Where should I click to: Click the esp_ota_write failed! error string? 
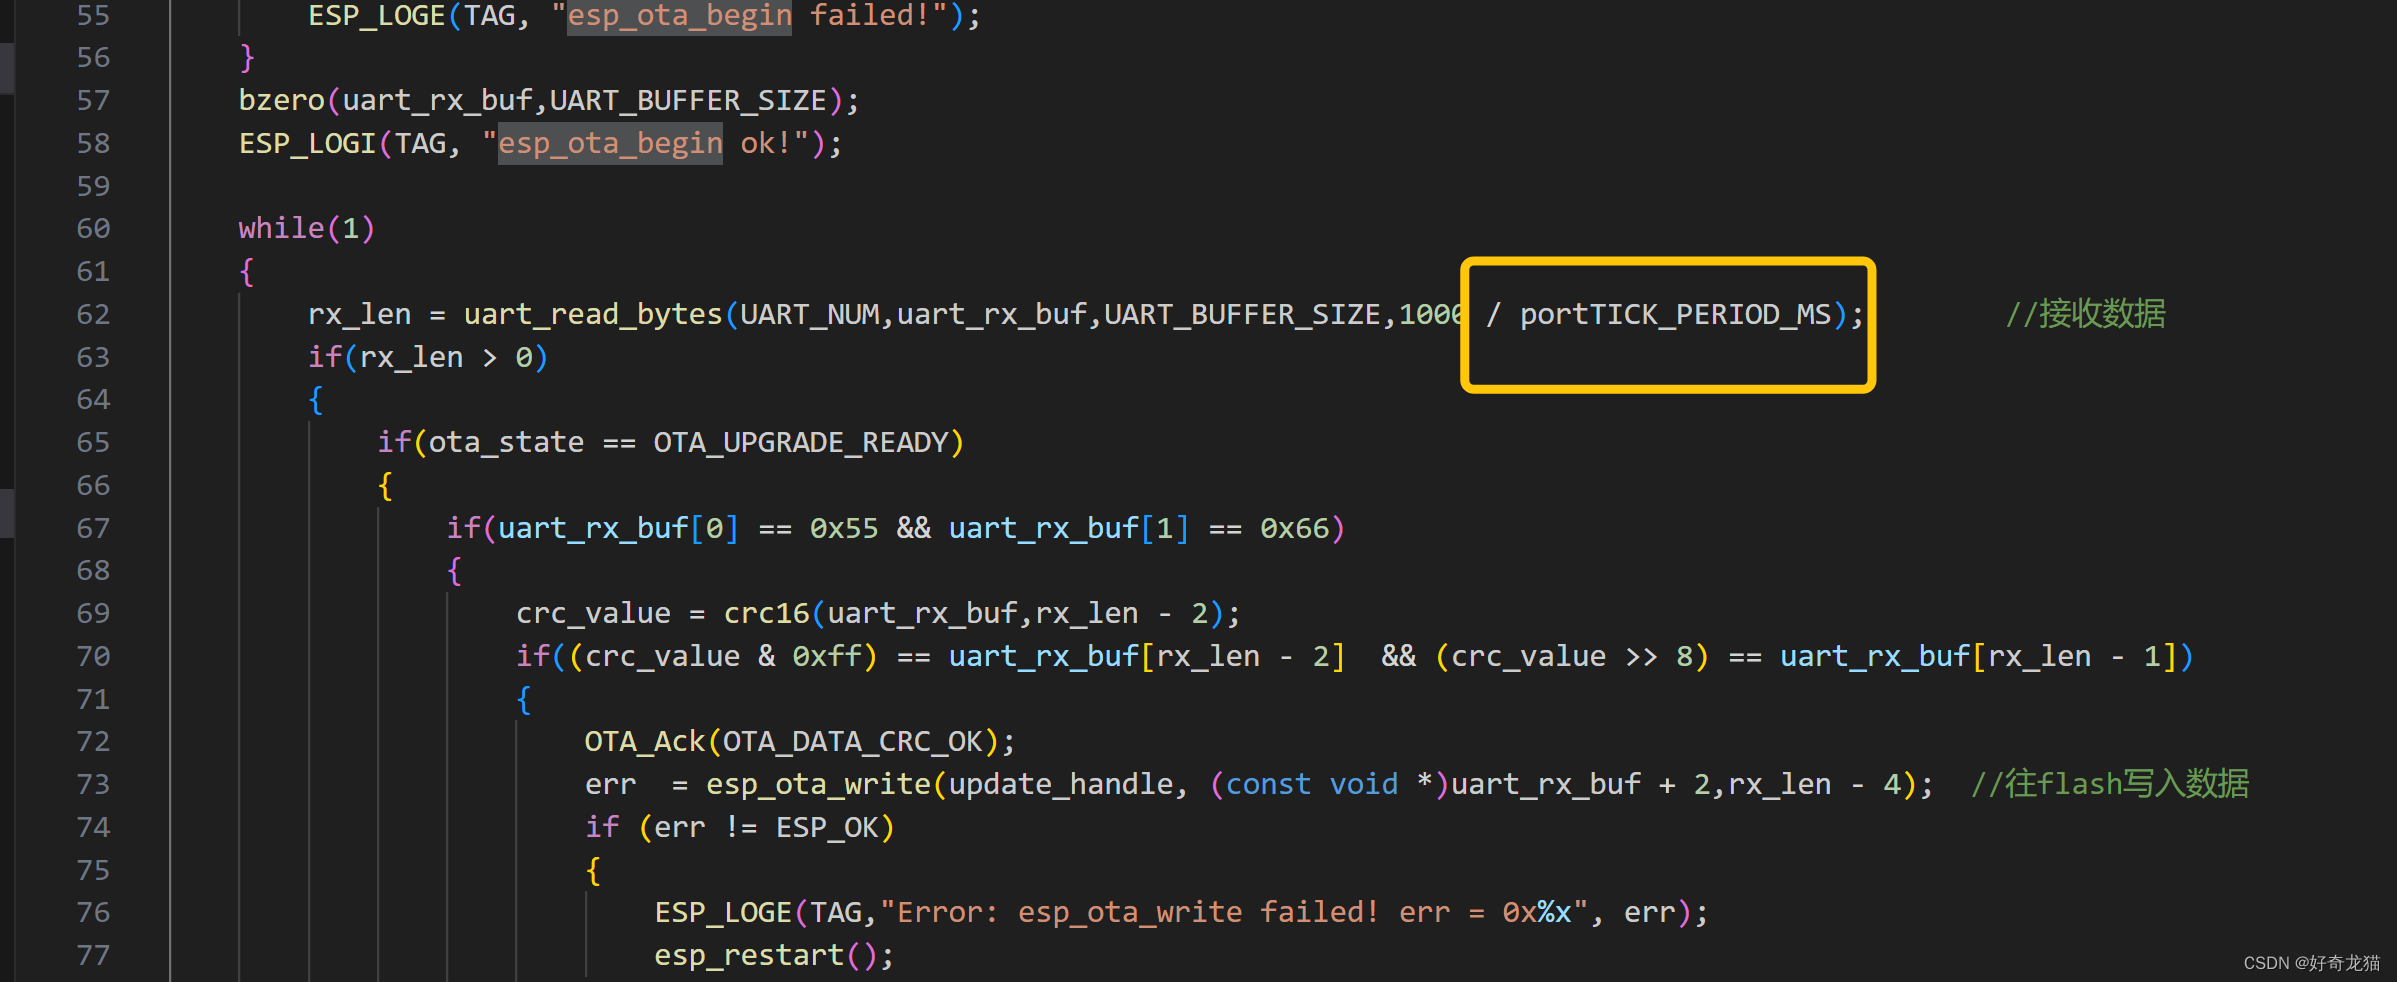(x=1233, y=913)
